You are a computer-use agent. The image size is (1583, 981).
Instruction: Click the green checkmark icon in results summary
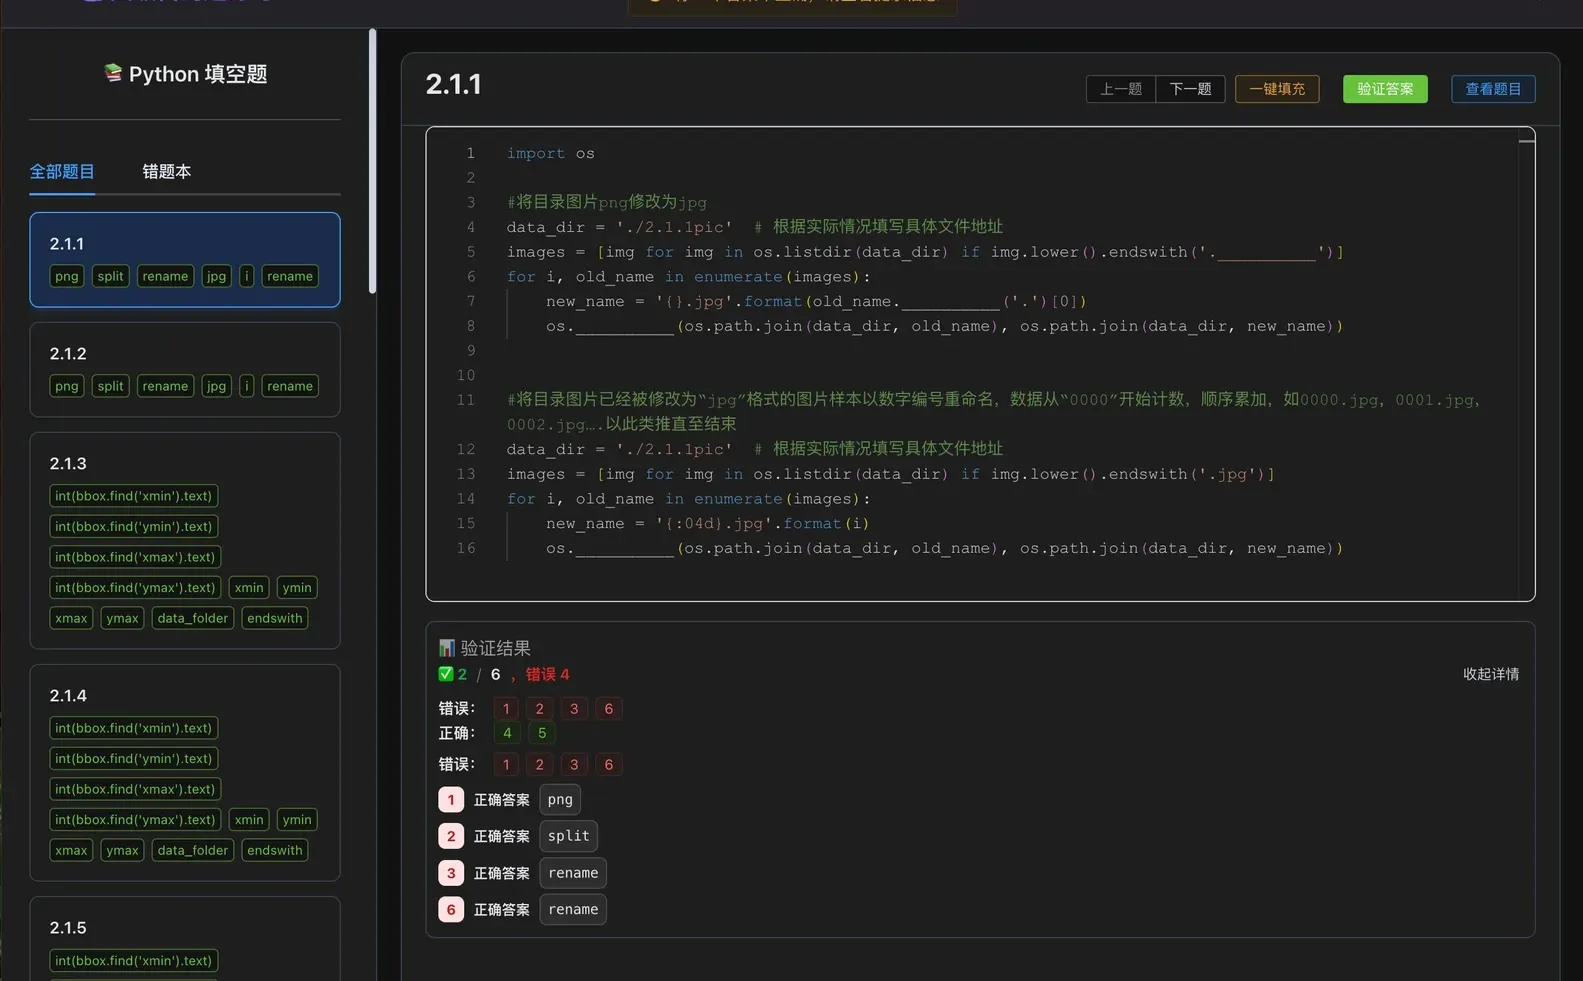coord(446,674)
